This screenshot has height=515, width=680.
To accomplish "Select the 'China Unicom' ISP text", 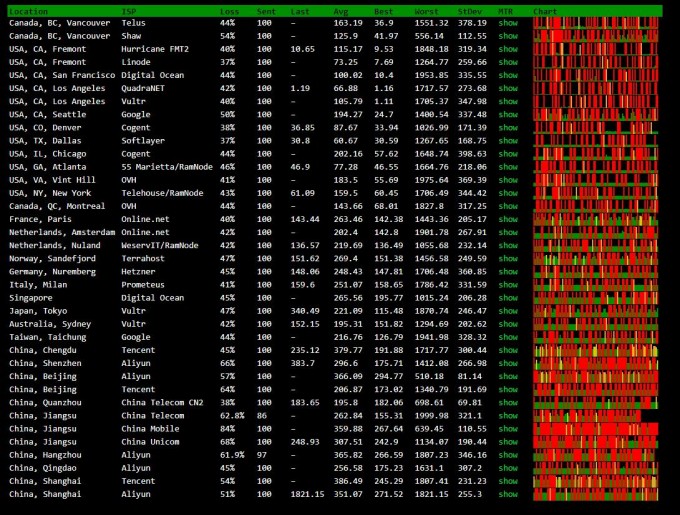I will (x=150, y=442).
